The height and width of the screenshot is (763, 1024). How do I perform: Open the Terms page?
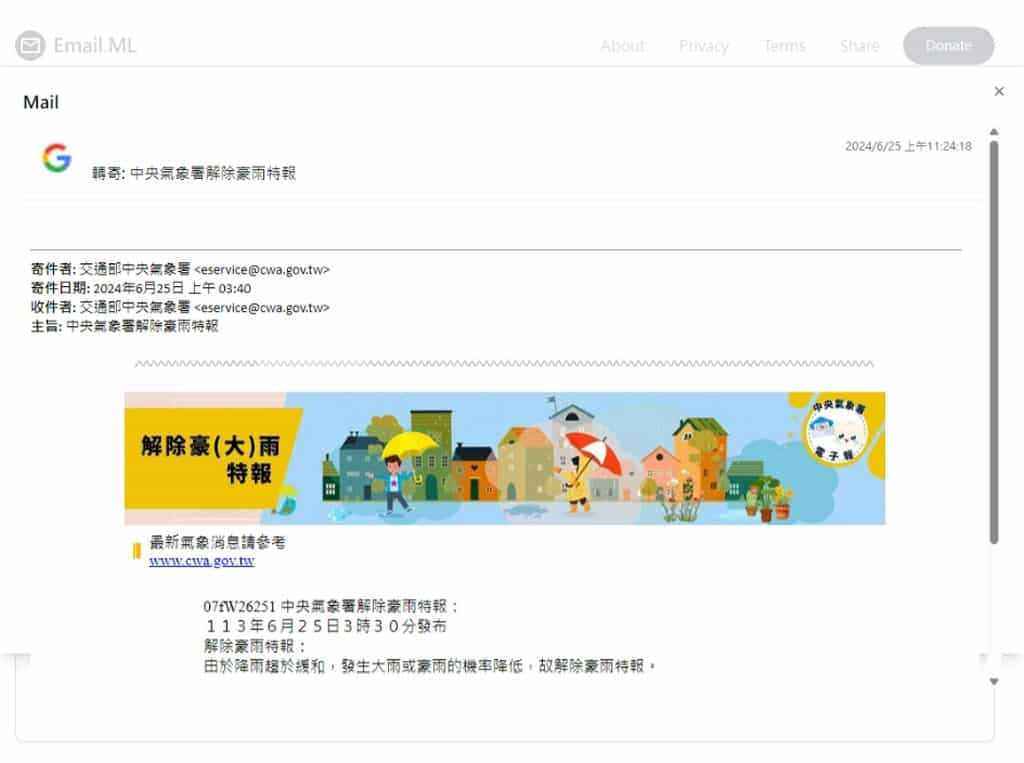784,46
